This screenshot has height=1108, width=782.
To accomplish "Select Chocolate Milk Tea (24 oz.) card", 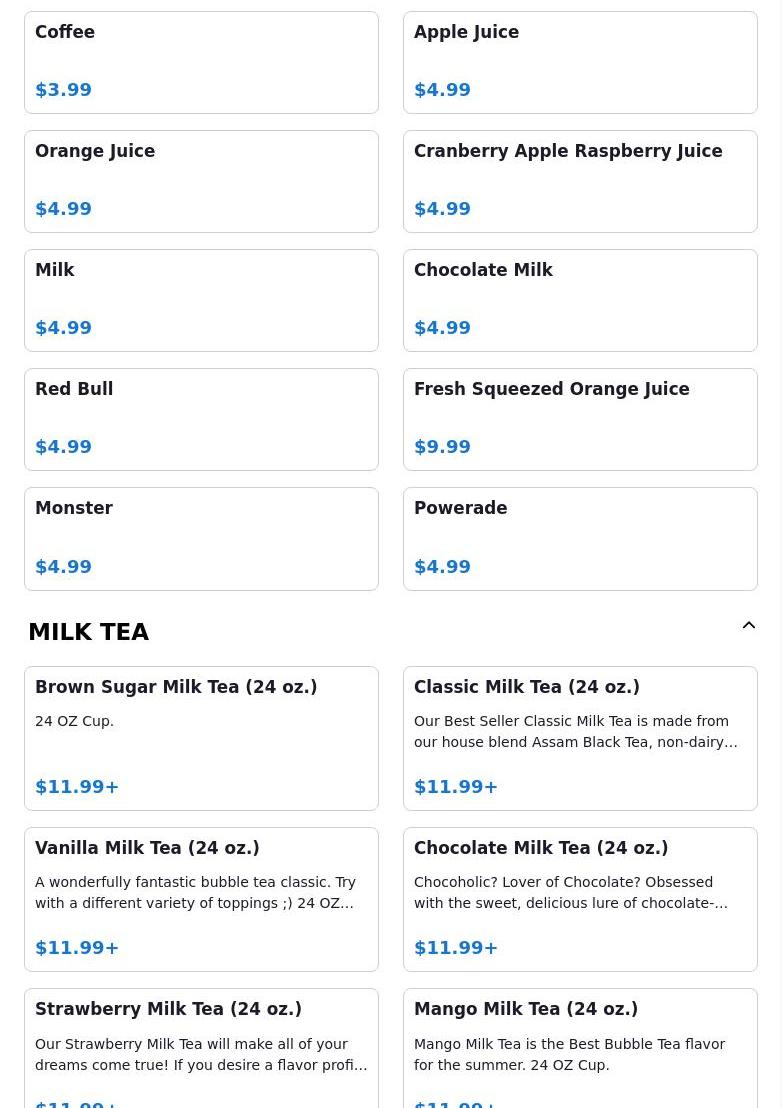I will pos(580,900).
